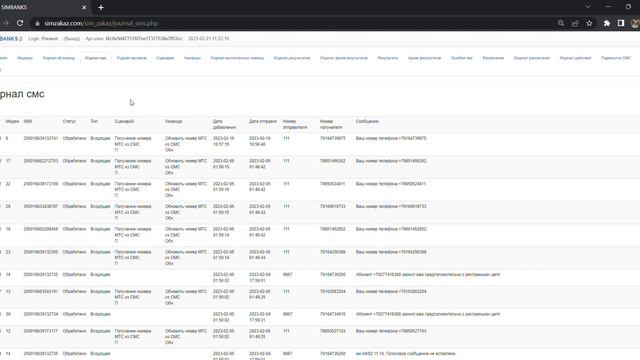Open the Журнал выполненных команд tab
640x360 pixels.
click(x=237, y=58)
